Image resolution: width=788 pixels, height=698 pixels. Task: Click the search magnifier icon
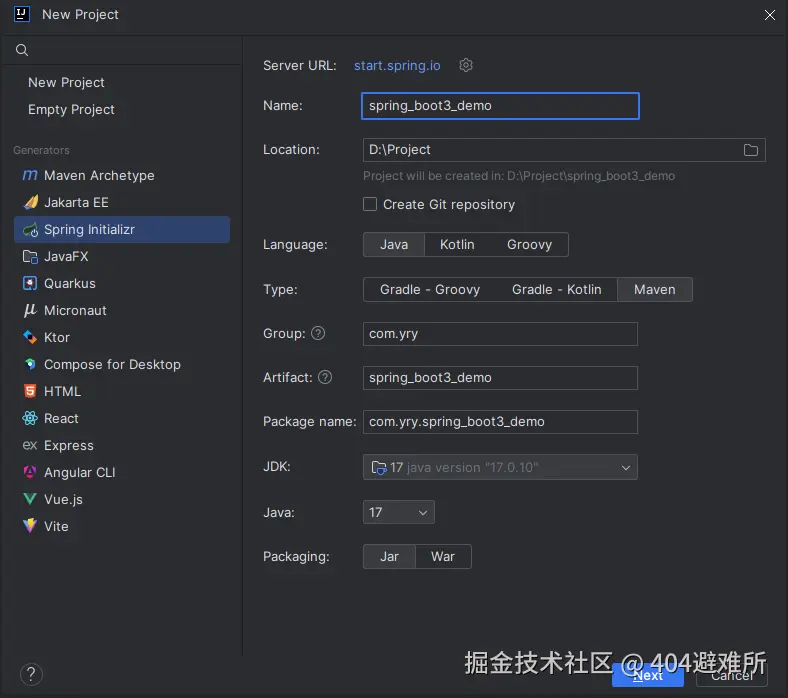(x=22, y=50)
